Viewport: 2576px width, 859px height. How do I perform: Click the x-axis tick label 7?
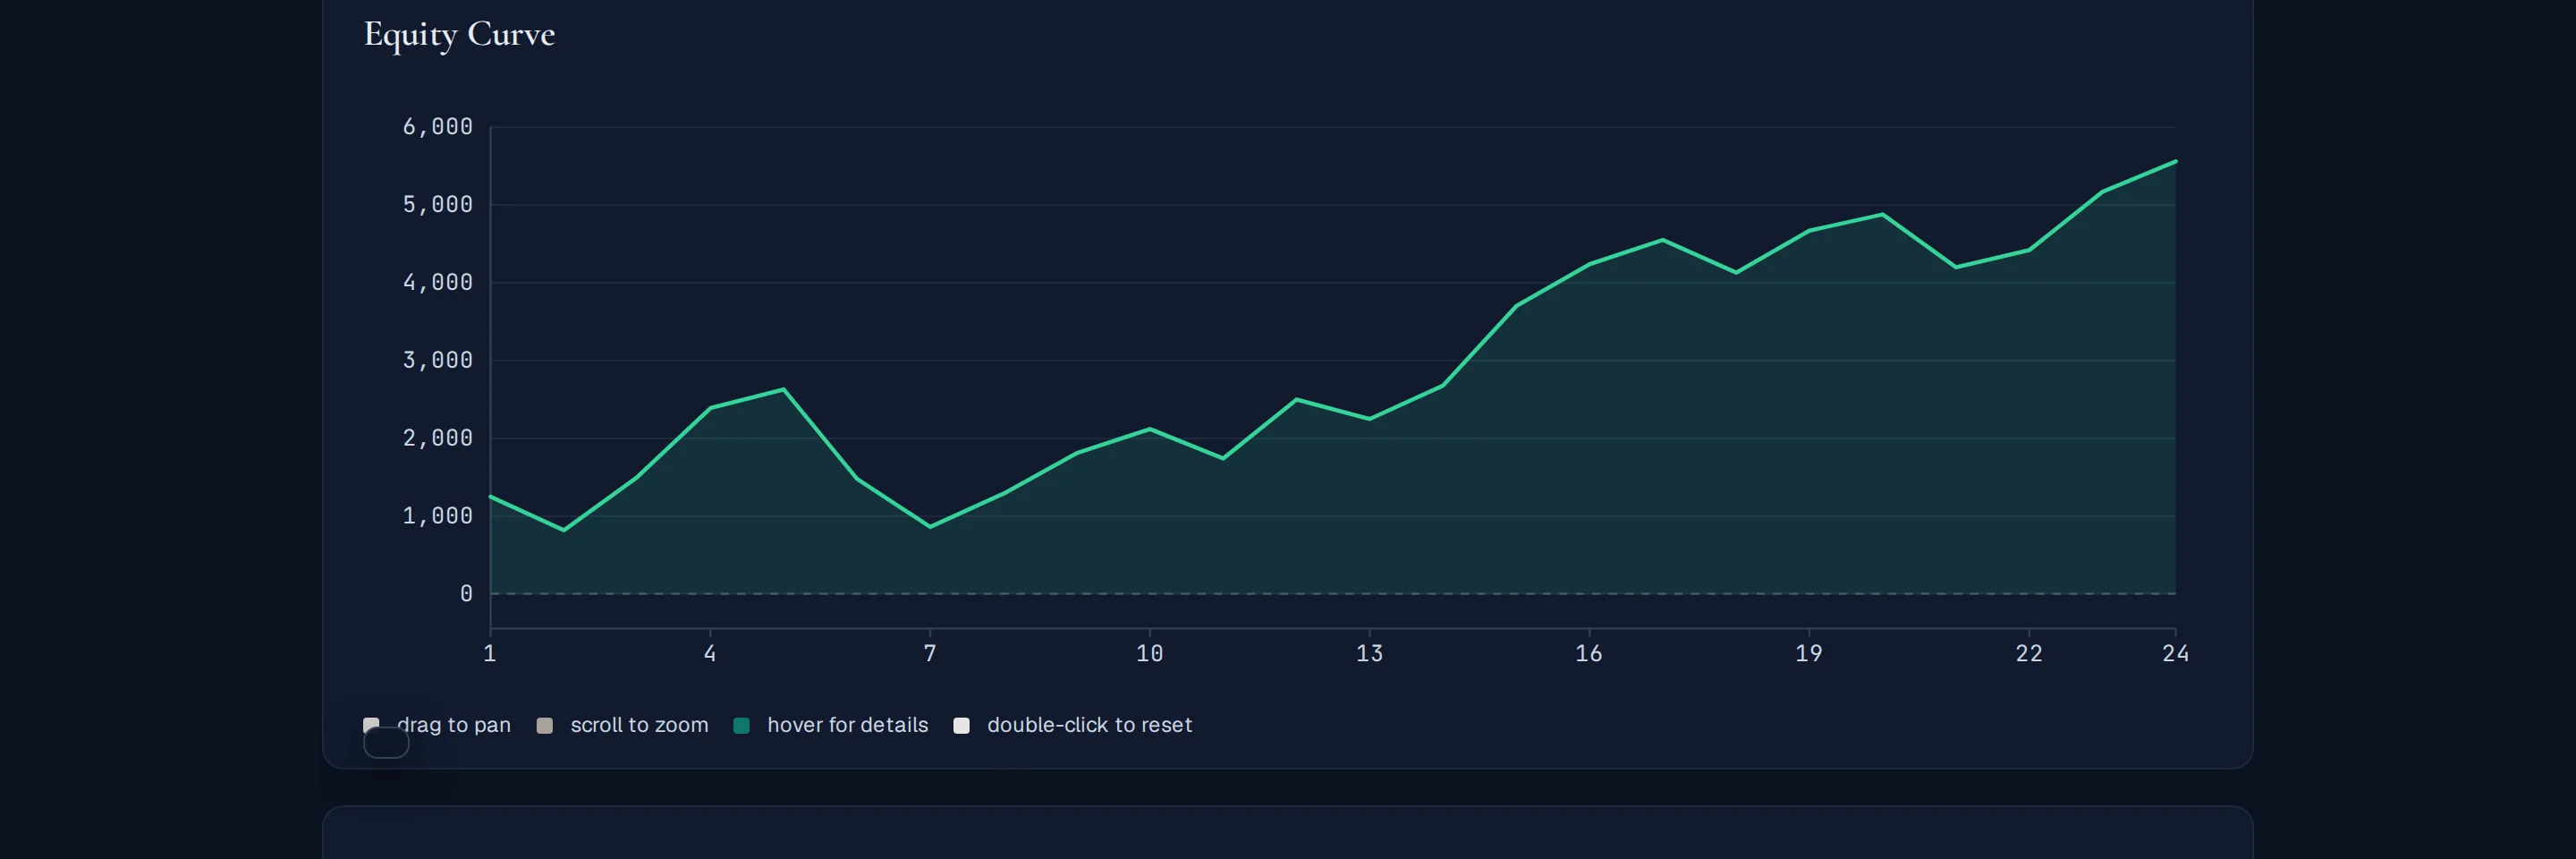pos(930,654)
